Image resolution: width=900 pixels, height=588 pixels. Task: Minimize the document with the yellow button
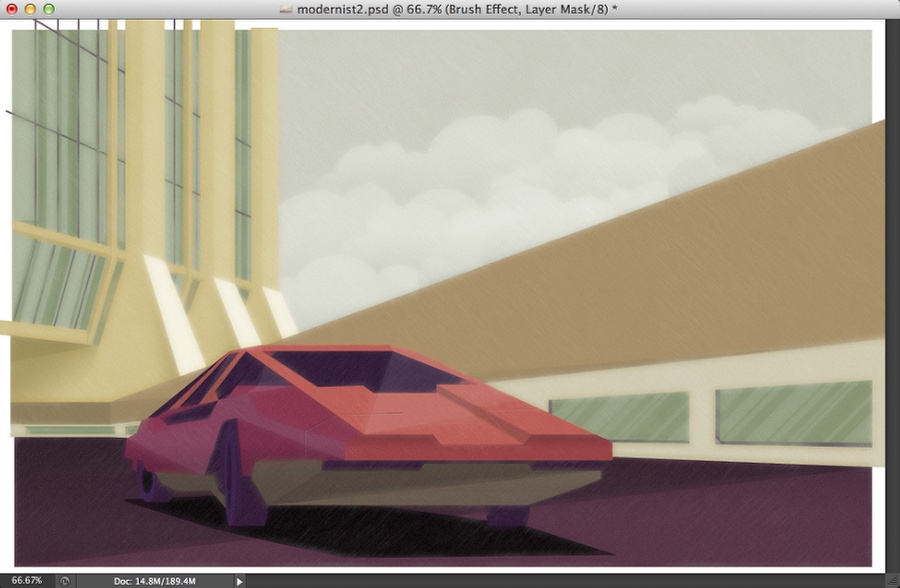click(x=30, y=9)
